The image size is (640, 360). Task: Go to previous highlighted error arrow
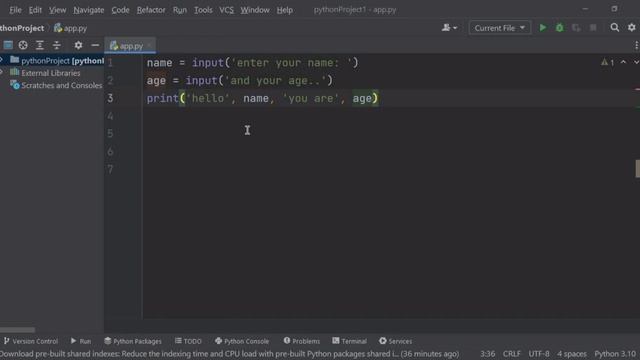tap(623, 62)
